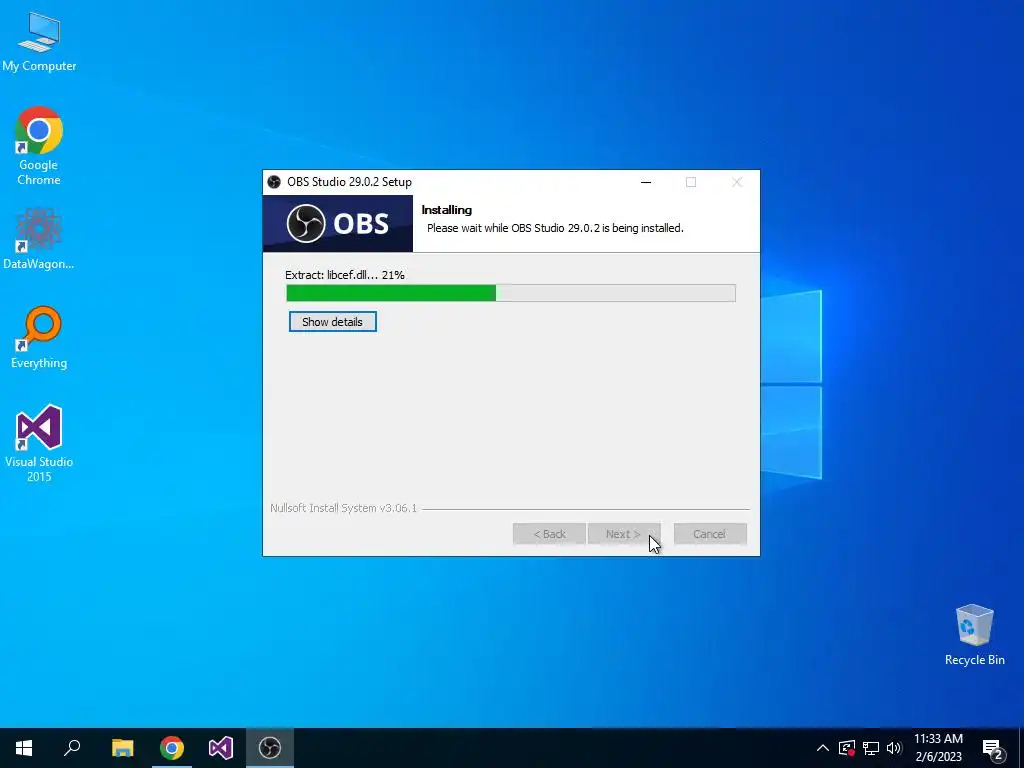Open the notification center with 2 alerts
The height and width of the screenshot is (768, 1024).
[x=992, y=748]
